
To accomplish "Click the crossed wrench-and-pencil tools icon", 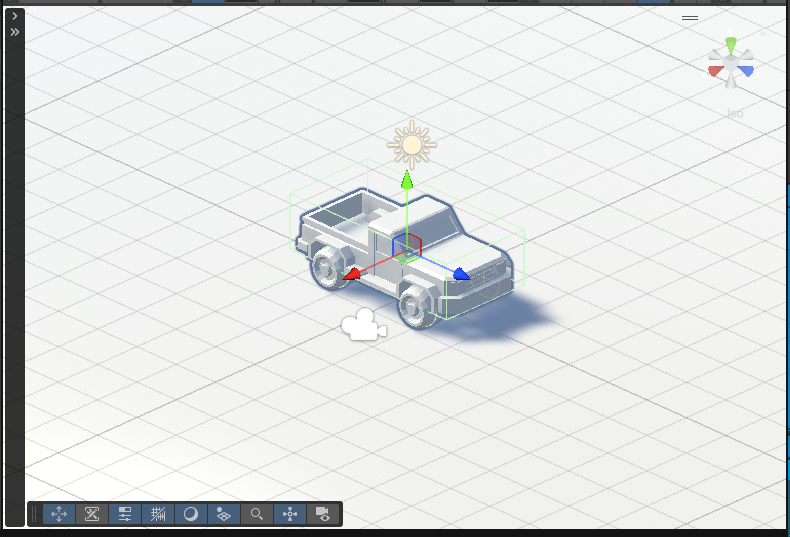I will pyautogui.click(x=92, y=514).
